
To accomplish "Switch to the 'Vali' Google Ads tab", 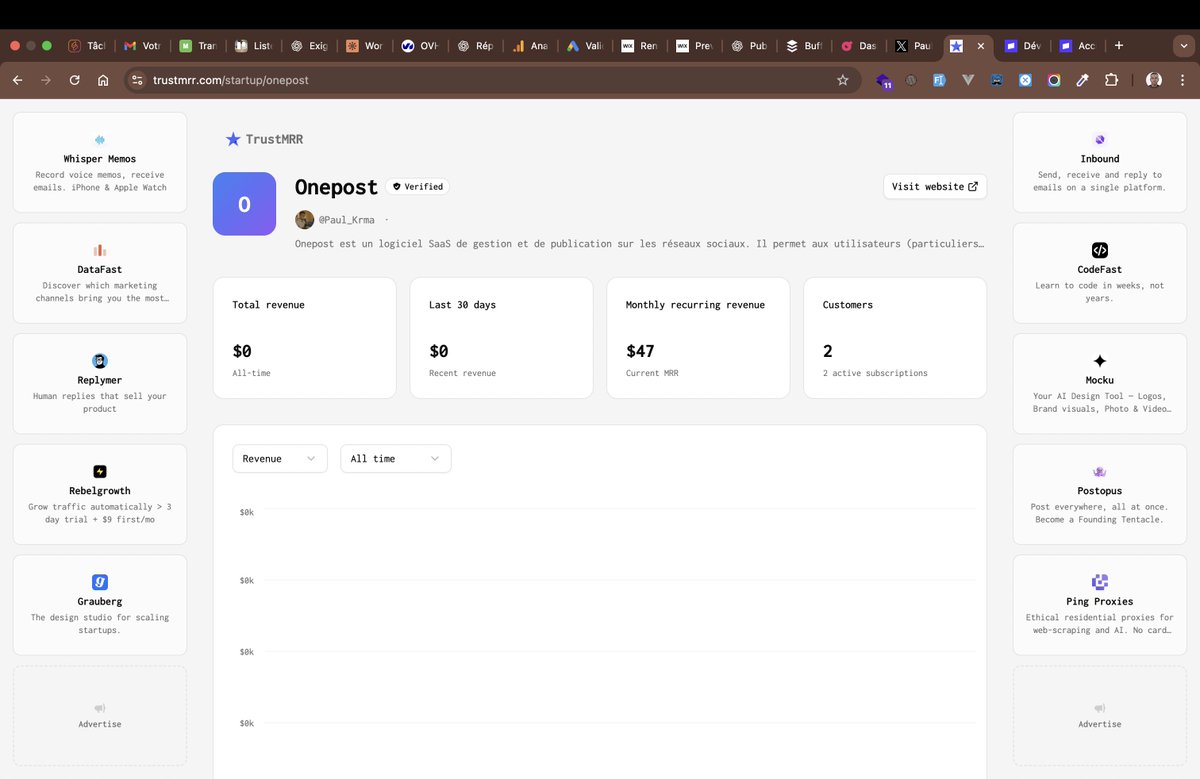I will 585,46.
